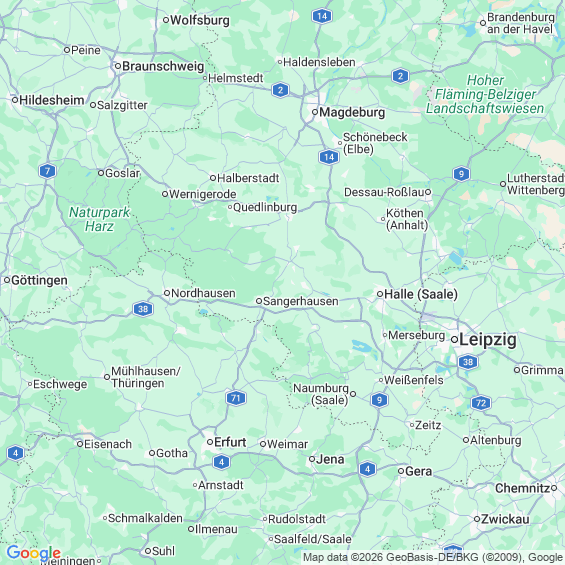Click the Göttingen city marker
565x565 pixels.
7,280
